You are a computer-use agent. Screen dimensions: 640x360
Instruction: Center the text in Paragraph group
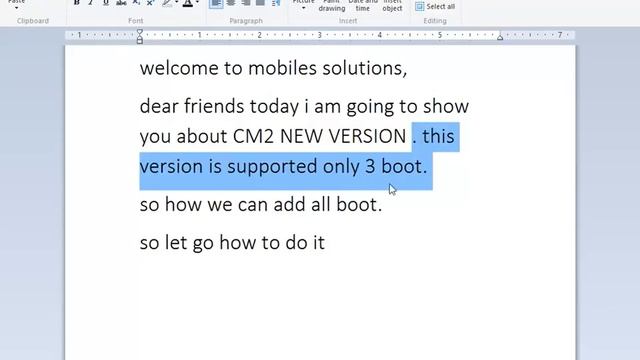pyautogui.click(x=231, y=3)
